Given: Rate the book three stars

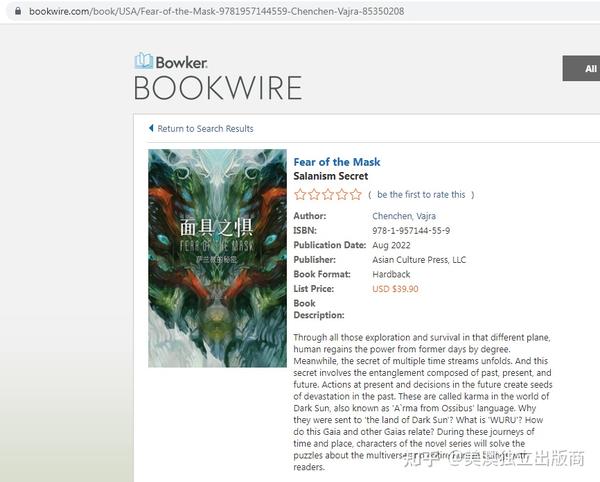Looking at the screenshot, I should tap(328, 194).
